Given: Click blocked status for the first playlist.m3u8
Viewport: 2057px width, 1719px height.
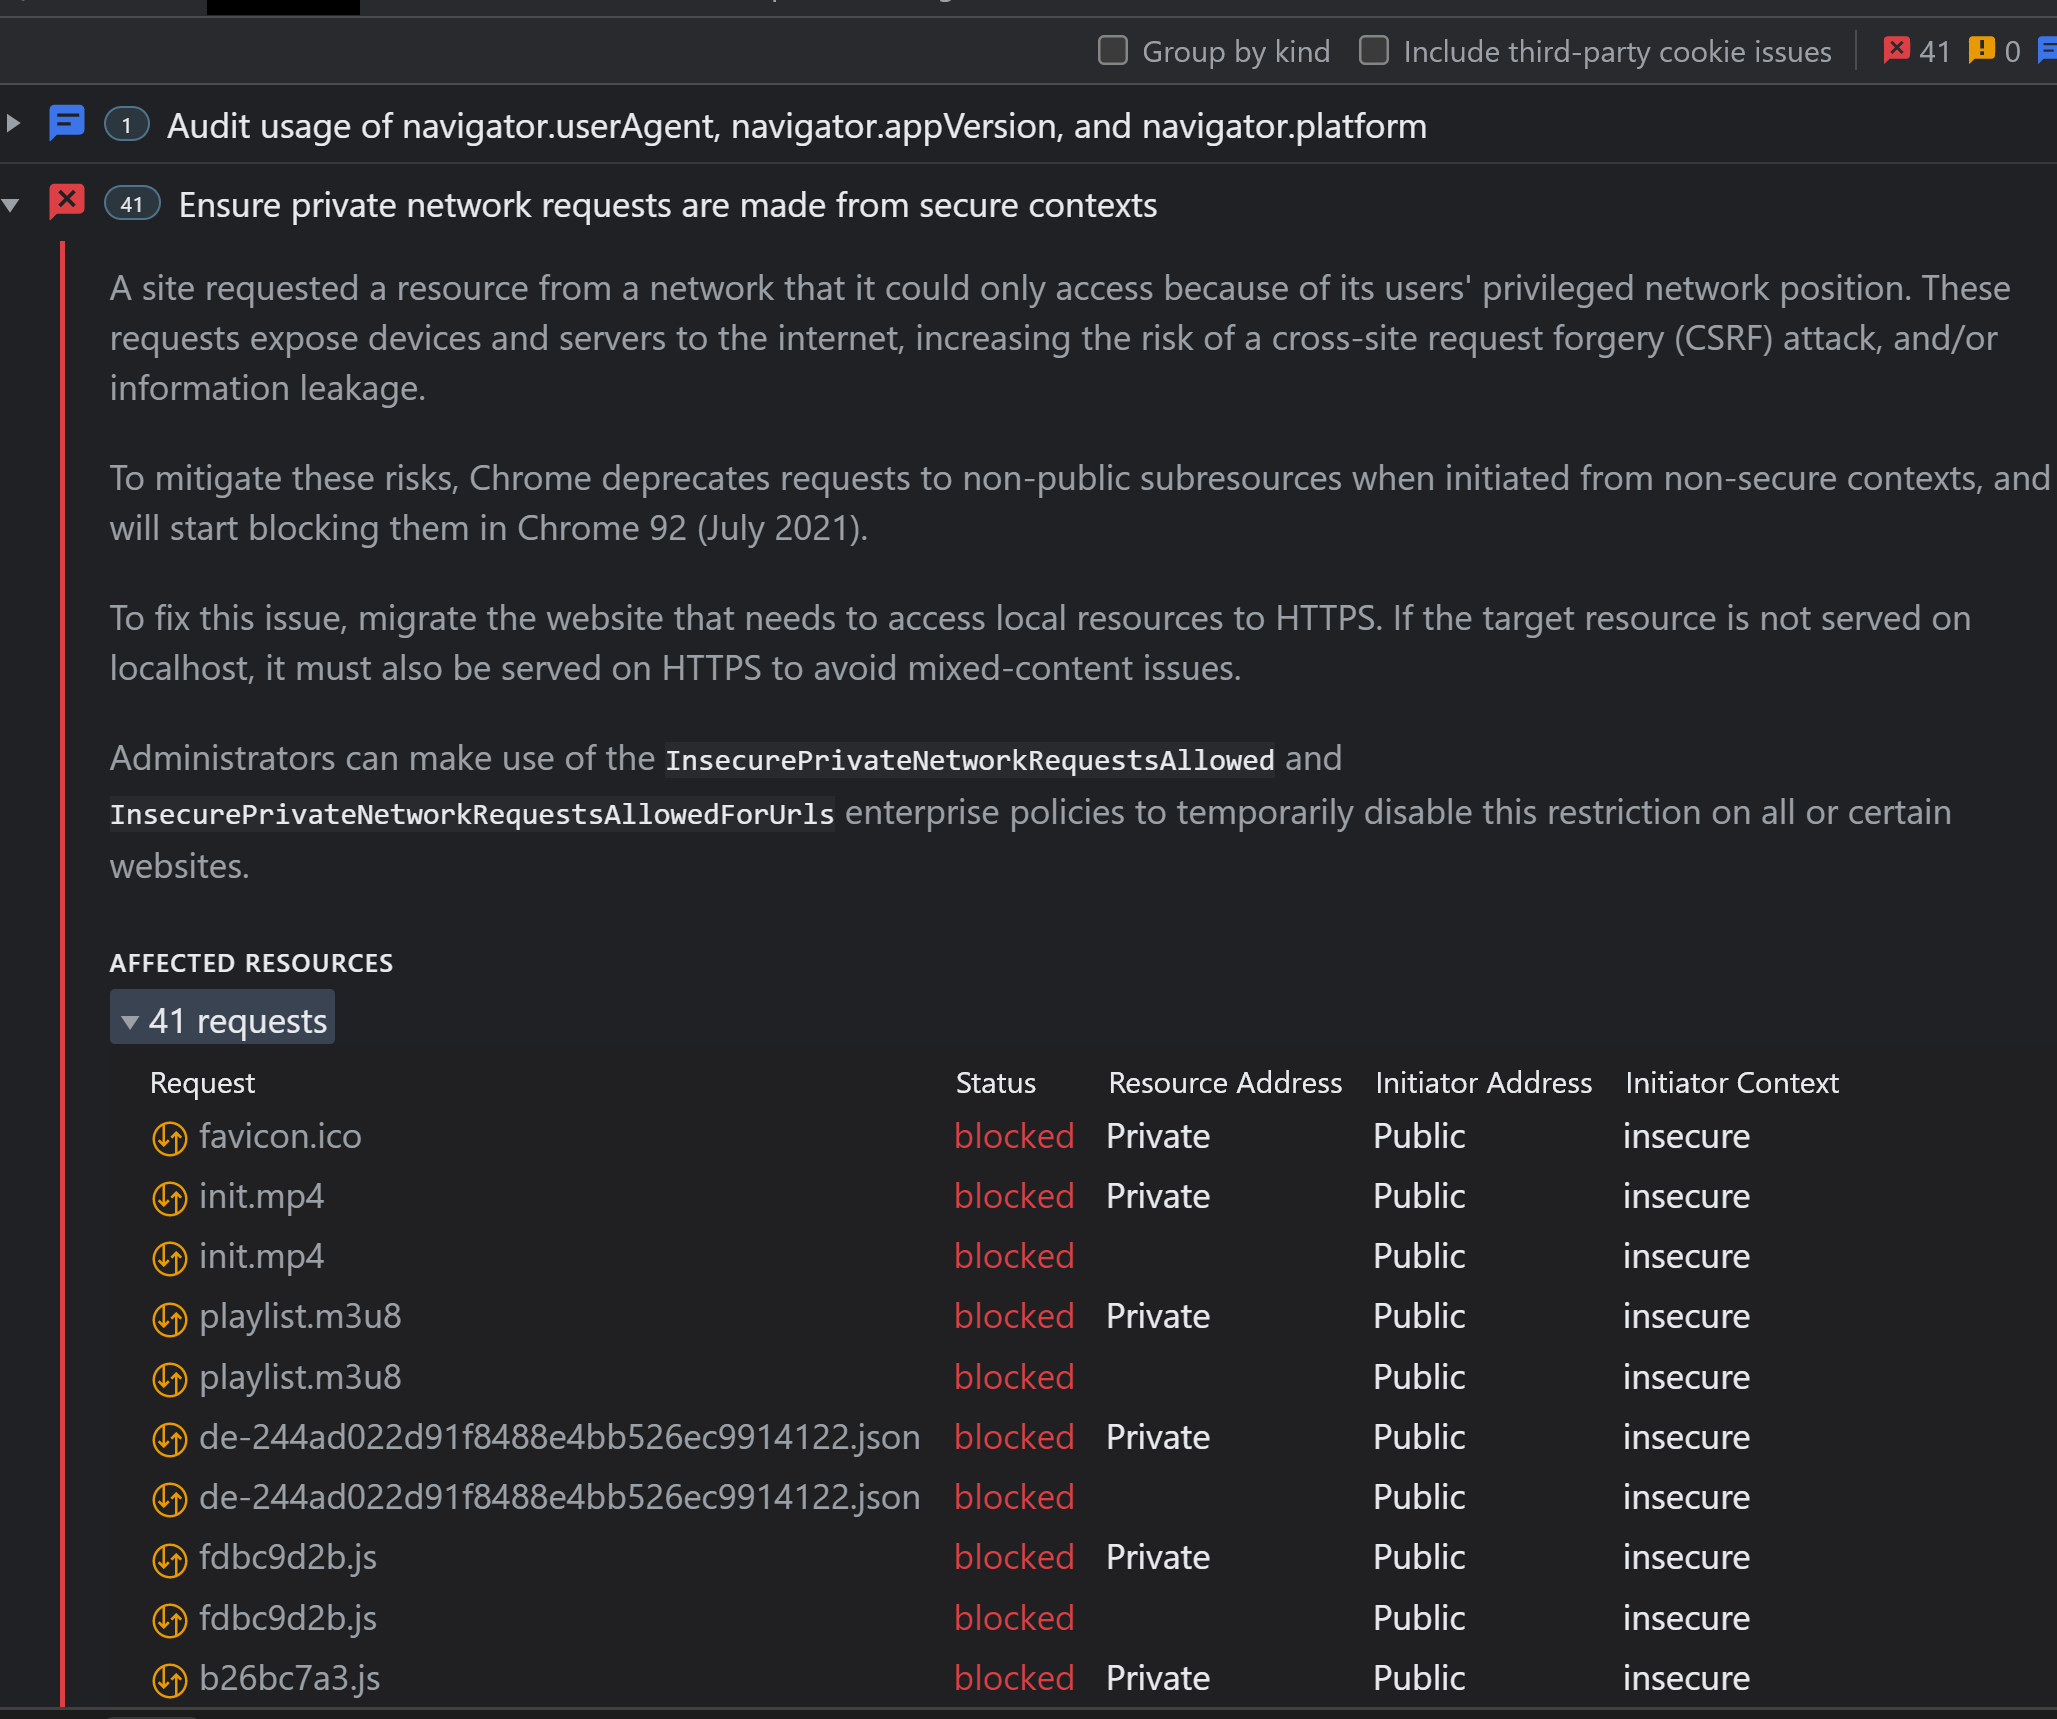Looking at the screenshot, I should 1014,1317.
